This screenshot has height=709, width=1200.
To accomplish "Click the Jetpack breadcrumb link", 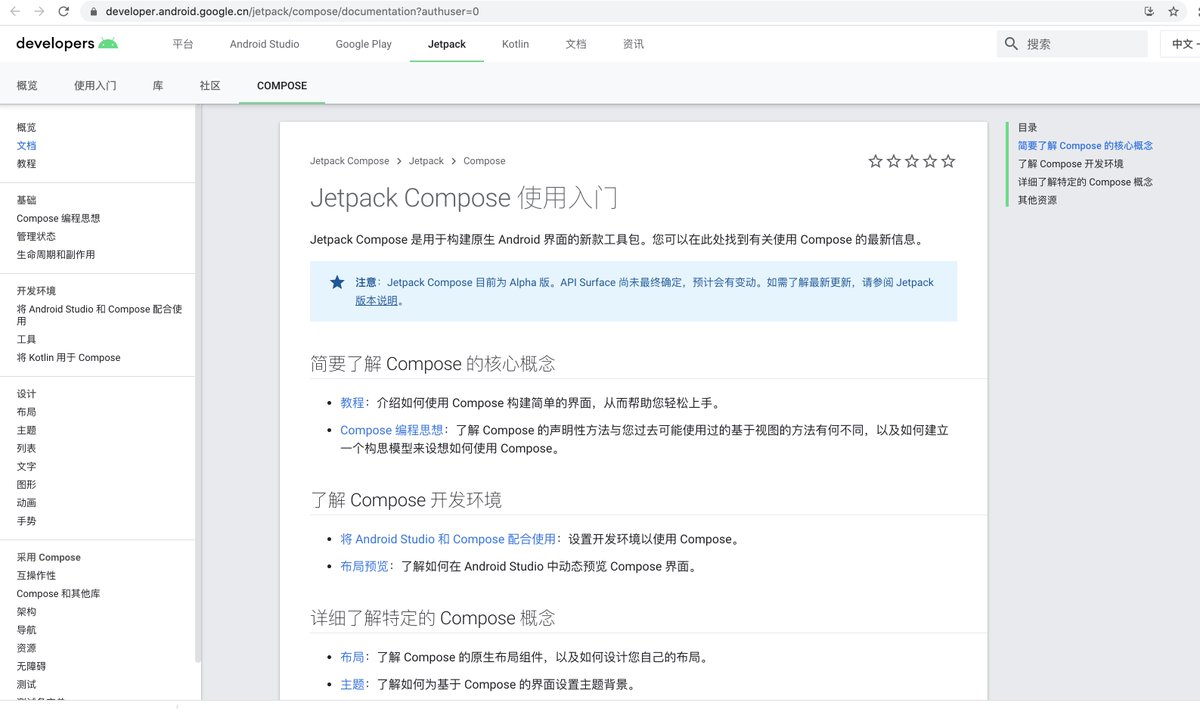I will point(426,161).
